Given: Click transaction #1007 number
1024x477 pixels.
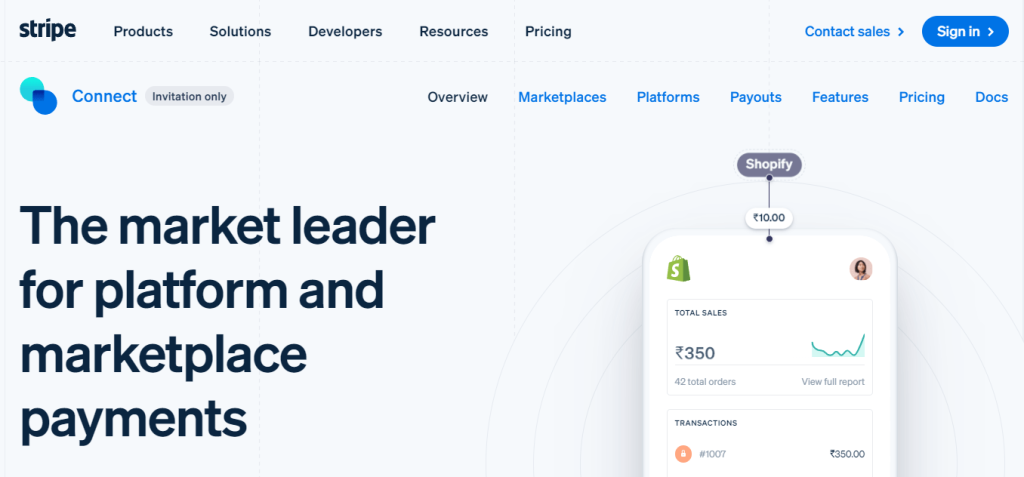Looking at the screenshot, I should (x=712, y=453).
